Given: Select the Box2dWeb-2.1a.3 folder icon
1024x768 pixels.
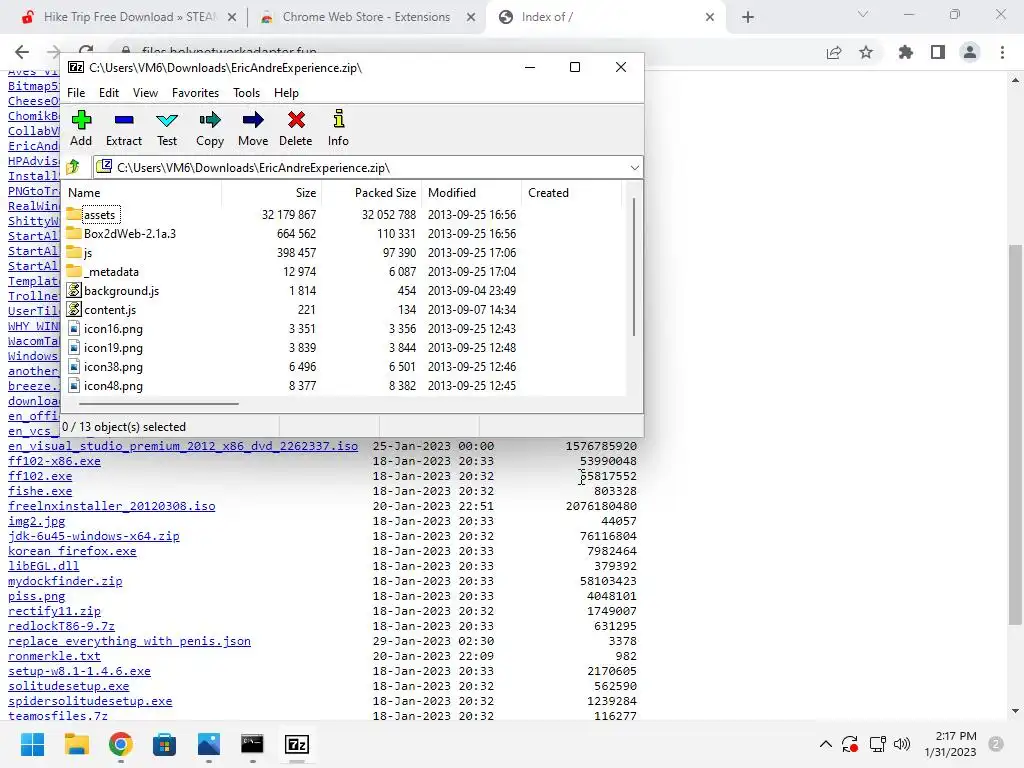Looking at the screenshot, I should pyautogui.click(x=74, y=232).
